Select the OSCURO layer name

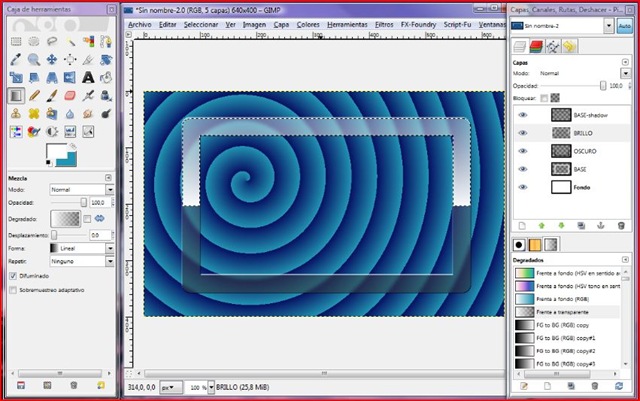585,151
